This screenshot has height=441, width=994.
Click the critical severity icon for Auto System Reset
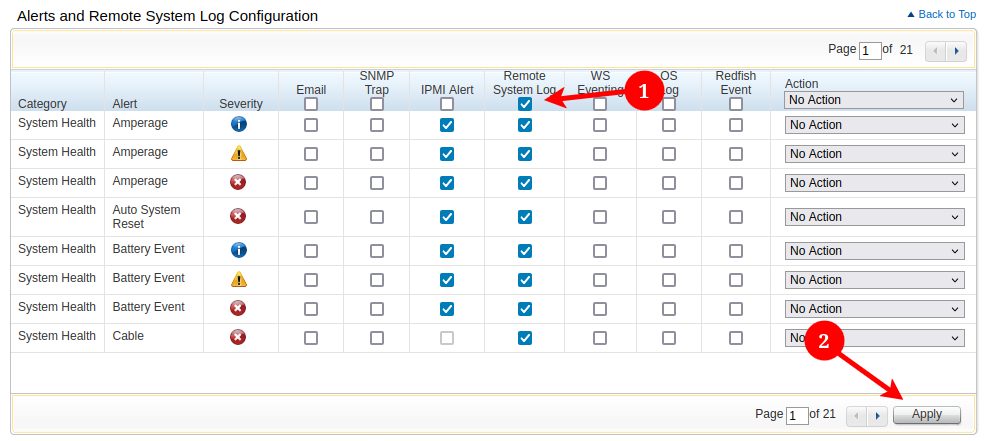pos(238,217)
